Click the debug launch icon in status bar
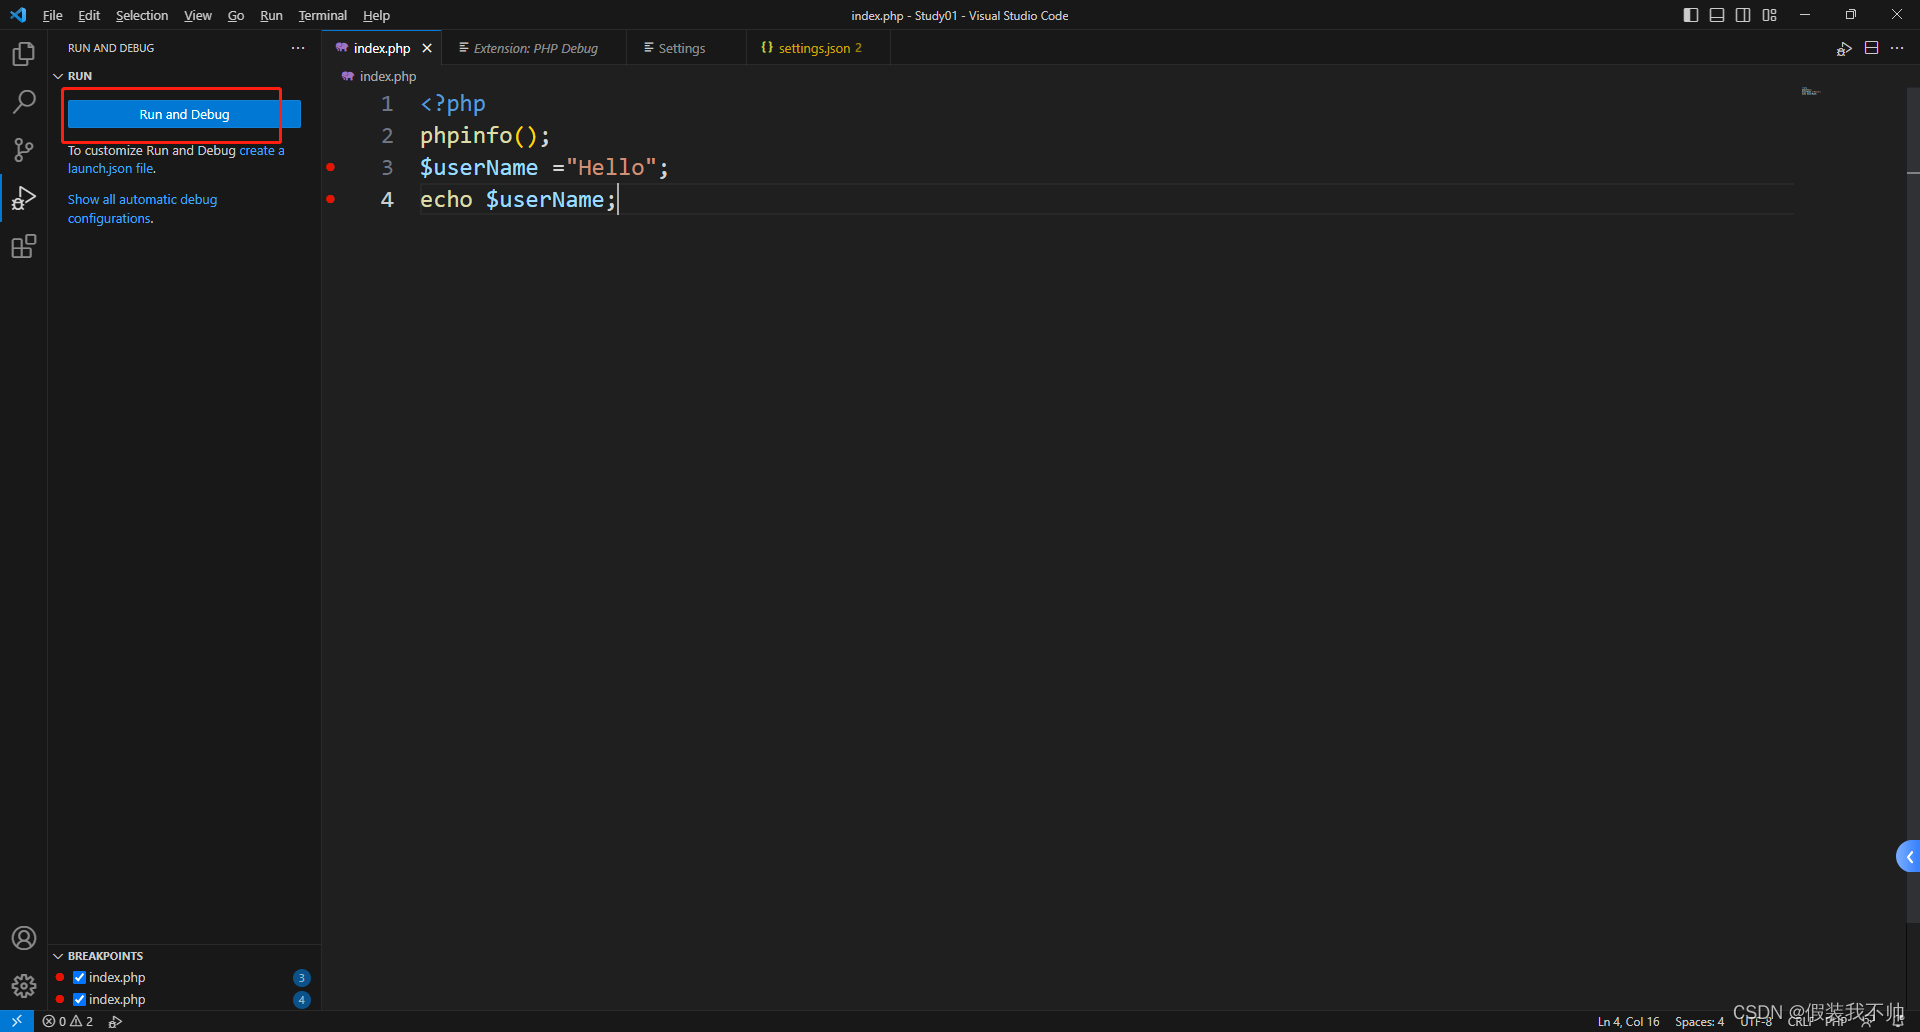The image size is (1920, 1032). point(115,1021)
